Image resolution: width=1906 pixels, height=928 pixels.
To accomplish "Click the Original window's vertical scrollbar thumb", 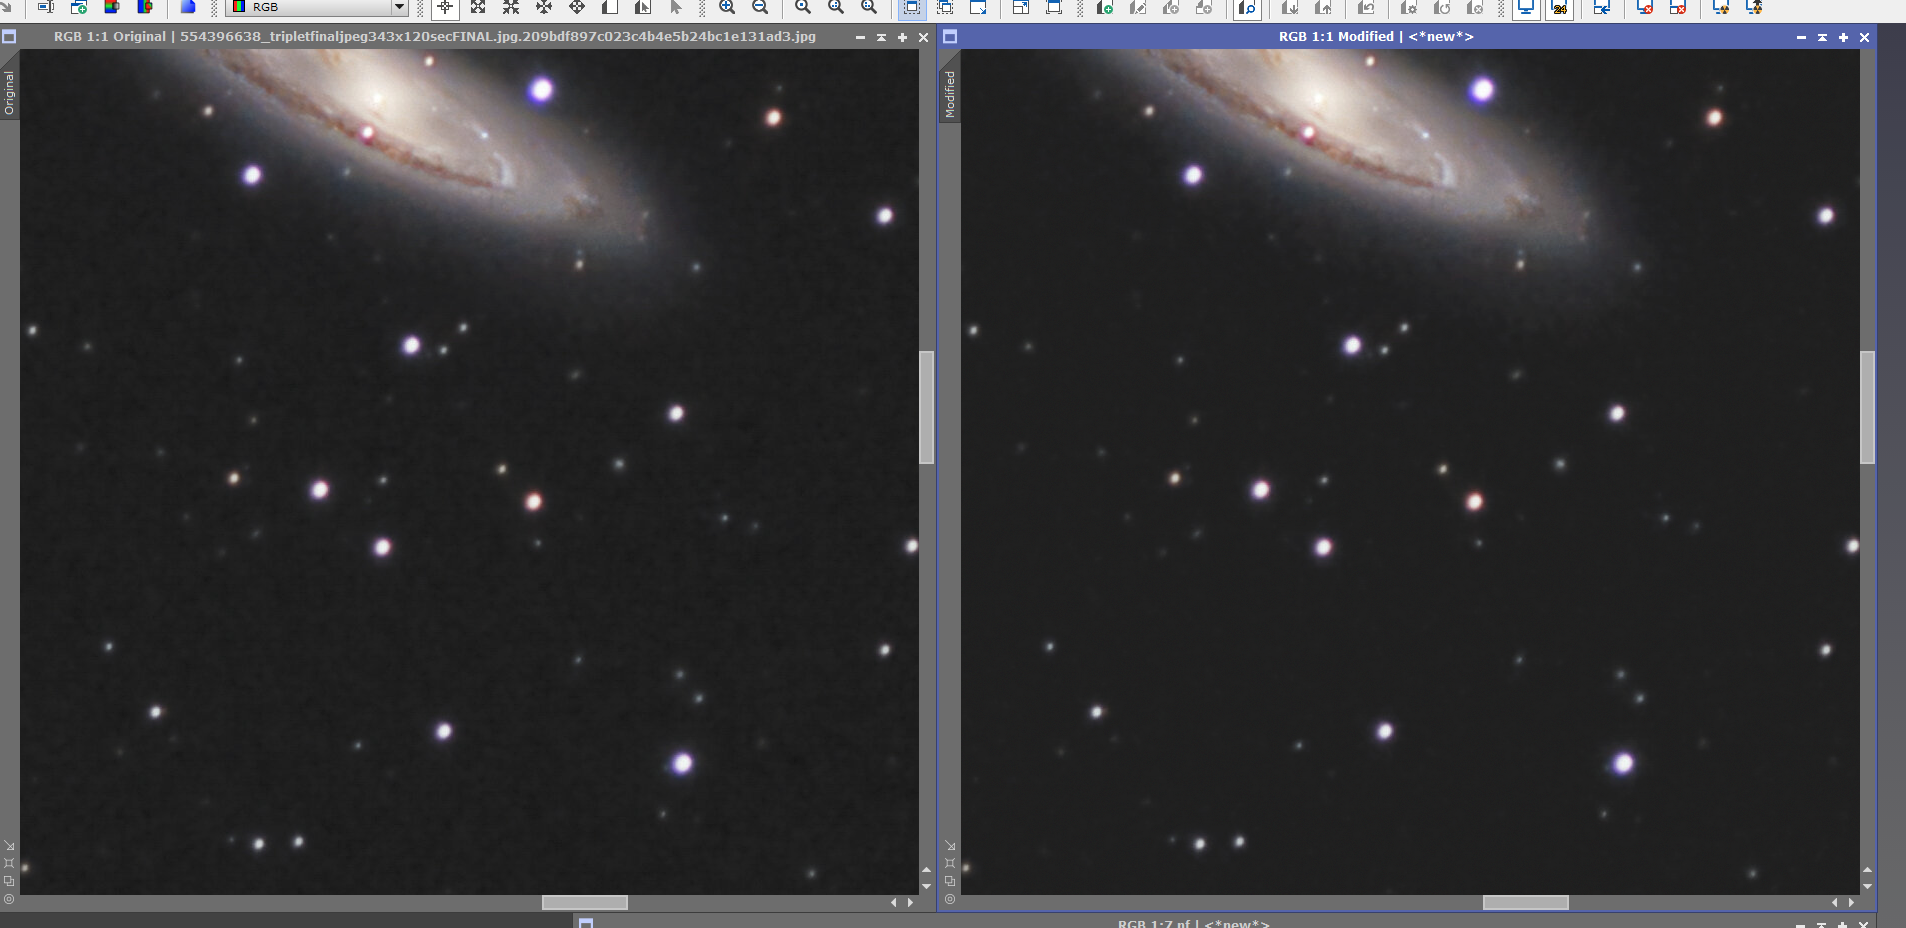I will 927,407.
